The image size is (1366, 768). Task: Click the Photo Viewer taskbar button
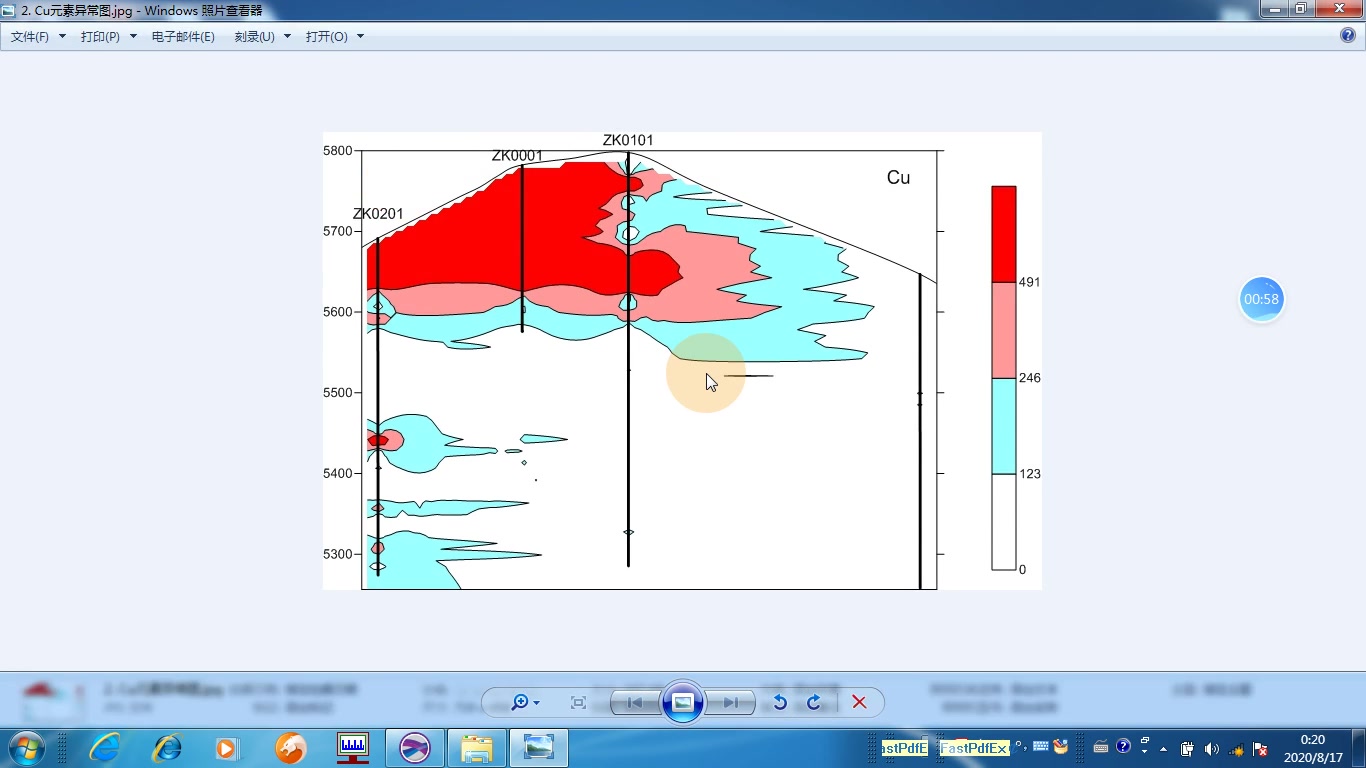539,748
